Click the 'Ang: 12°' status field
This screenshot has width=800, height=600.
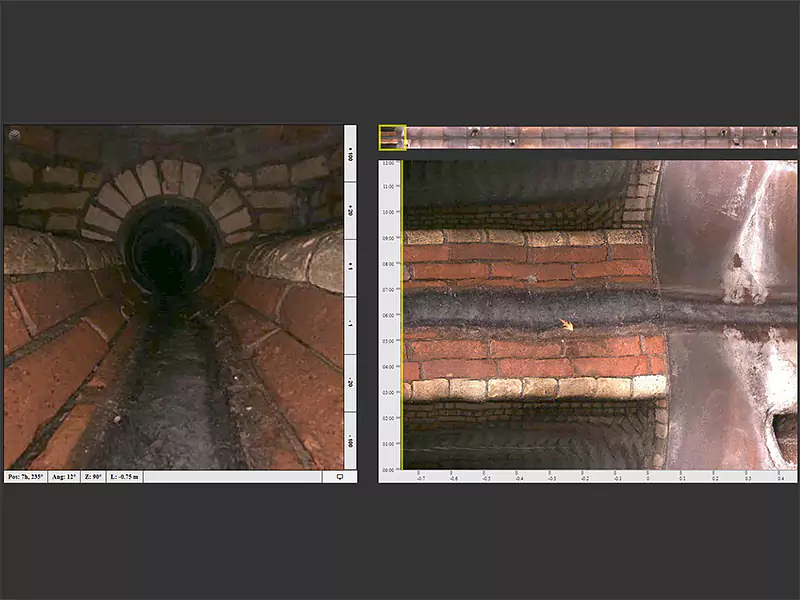coord(64,477)
